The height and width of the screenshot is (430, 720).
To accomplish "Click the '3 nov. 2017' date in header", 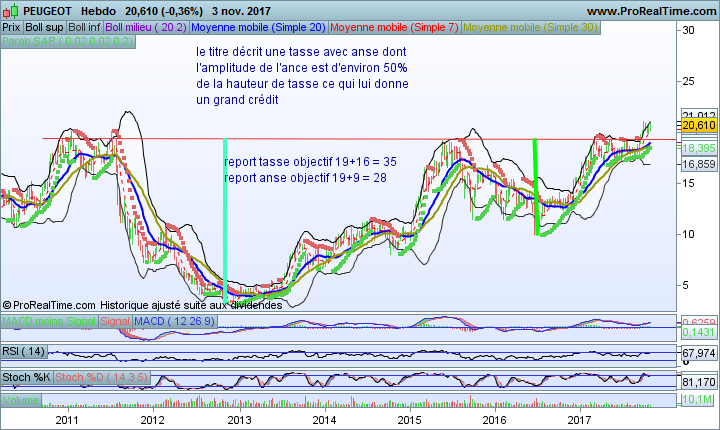I will click(x=242, y=11).
